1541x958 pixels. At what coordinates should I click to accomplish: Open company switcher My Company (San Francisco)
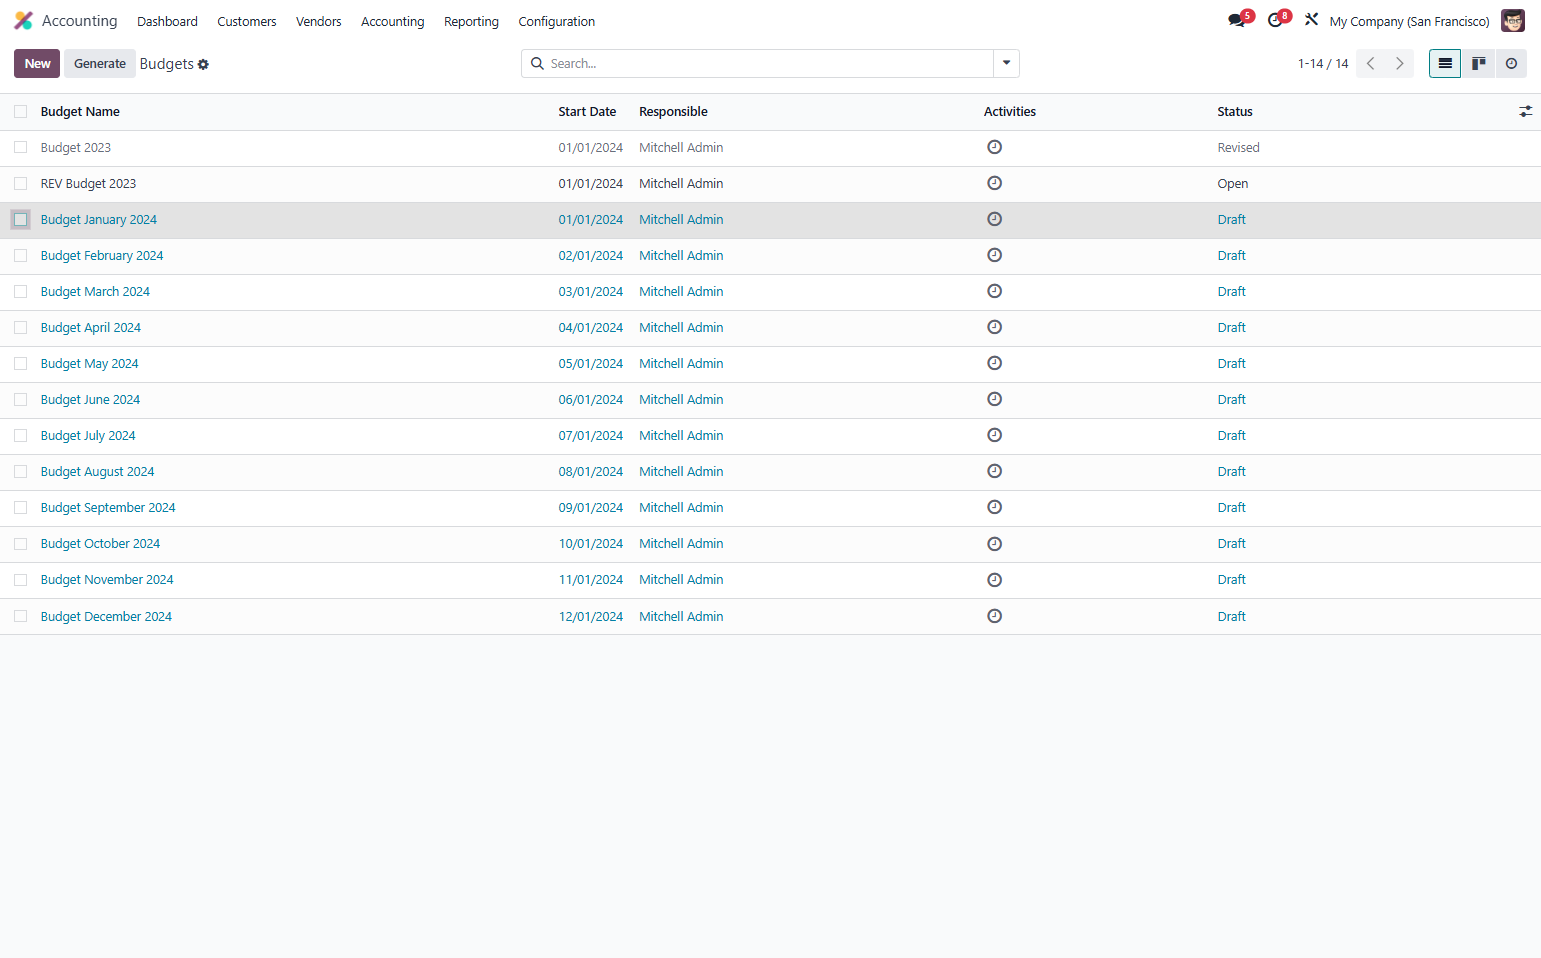click(1409, 21)
